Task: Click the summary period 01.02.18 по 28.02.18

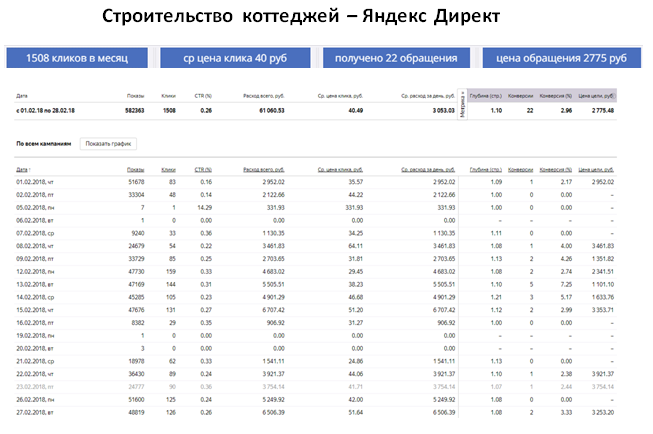Action: [45, 110]
